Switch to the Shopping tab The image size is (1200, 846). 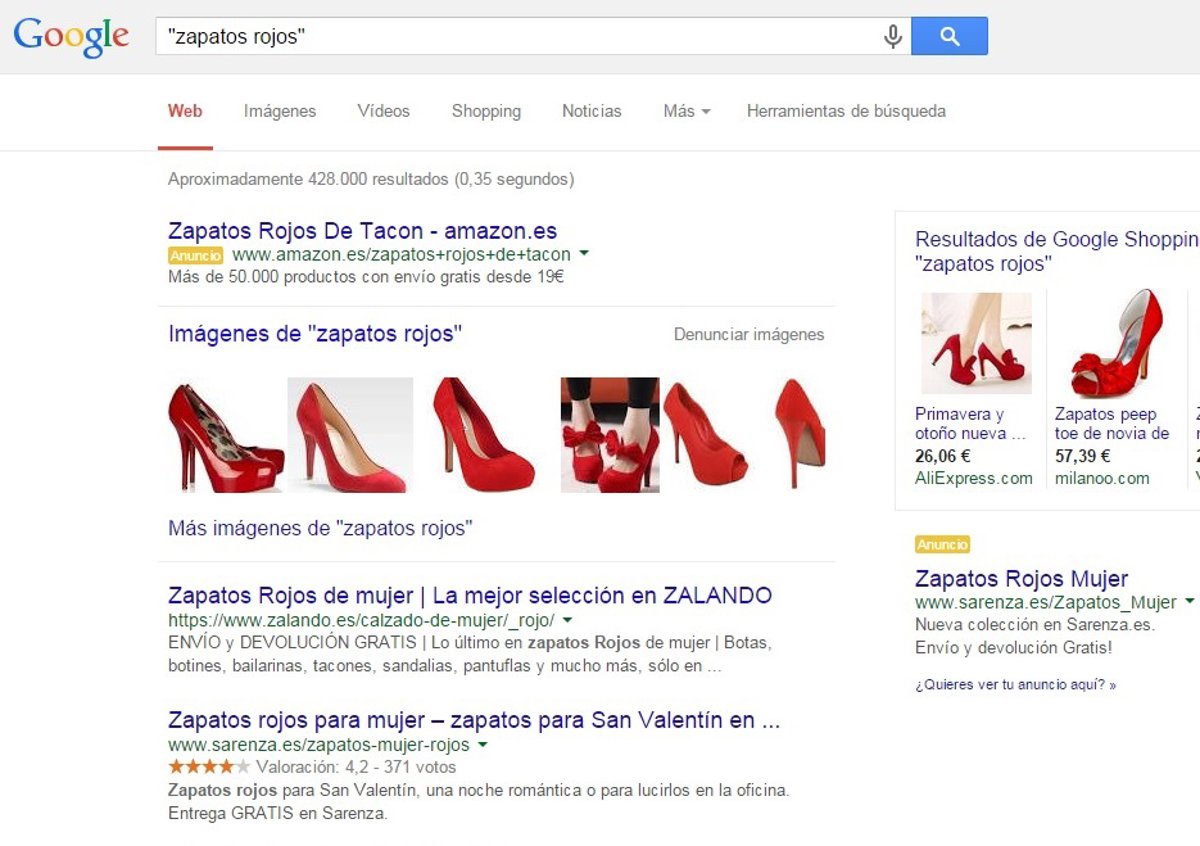[x=486, y=111]
